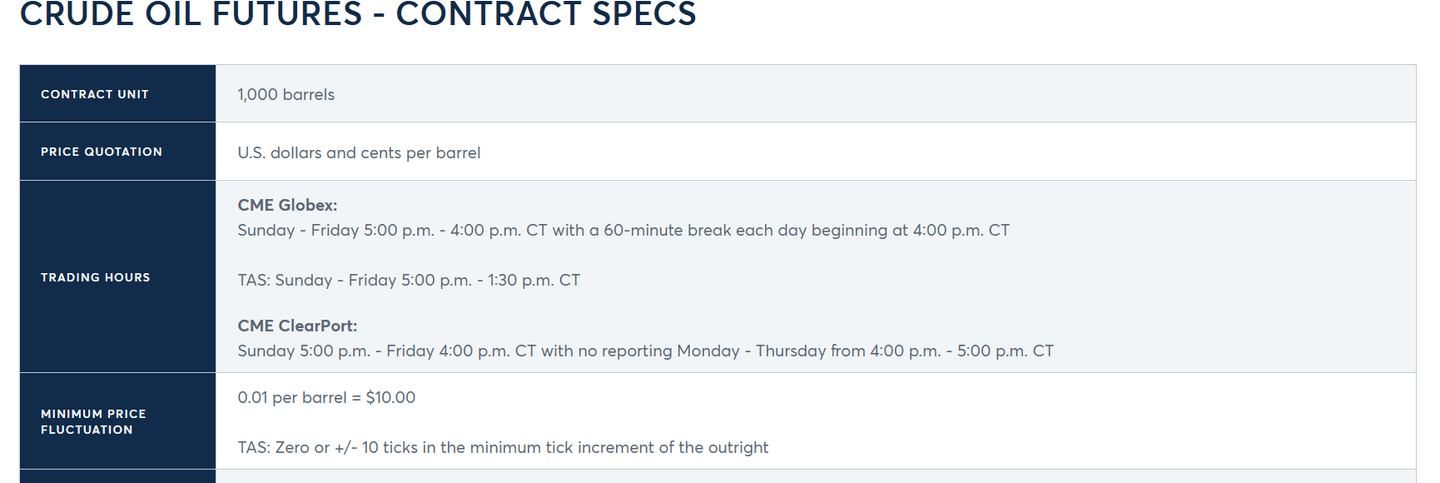
Task: Click the bold 'CME ClearPort:' subheading
Action: 297,326
